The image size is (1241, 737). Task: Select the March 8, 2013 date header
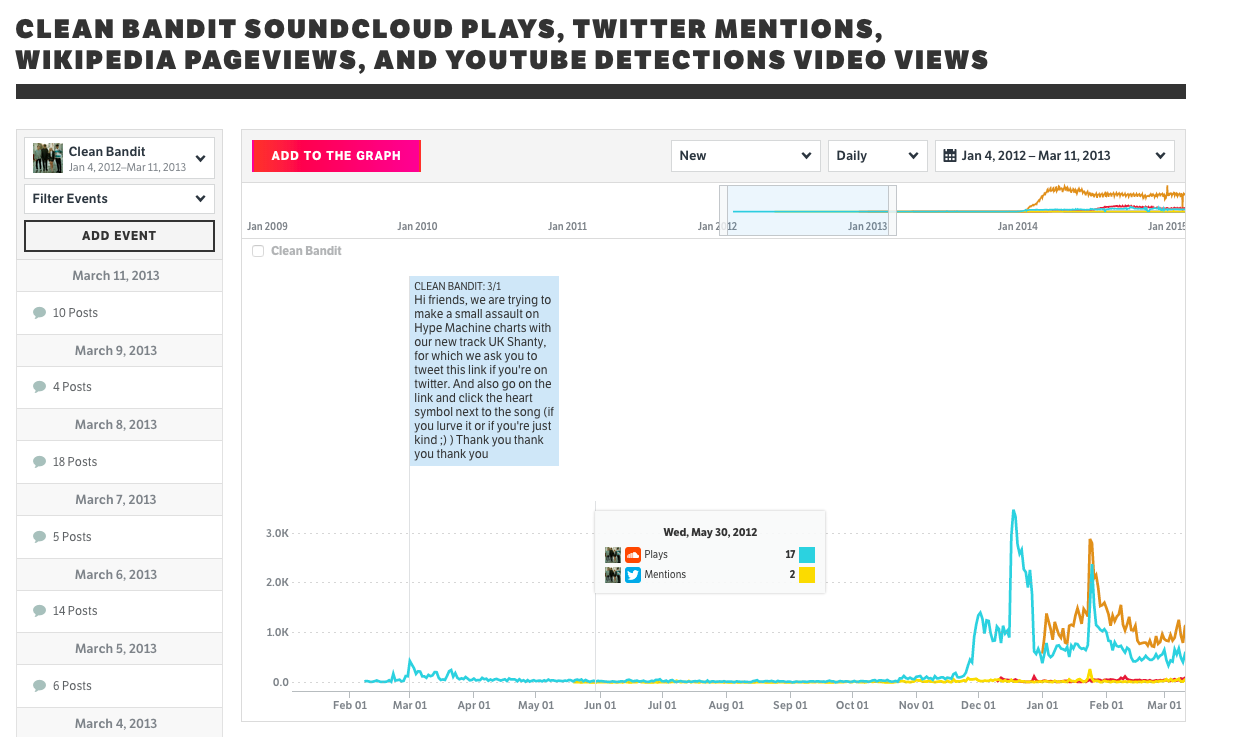pos(116,425)
